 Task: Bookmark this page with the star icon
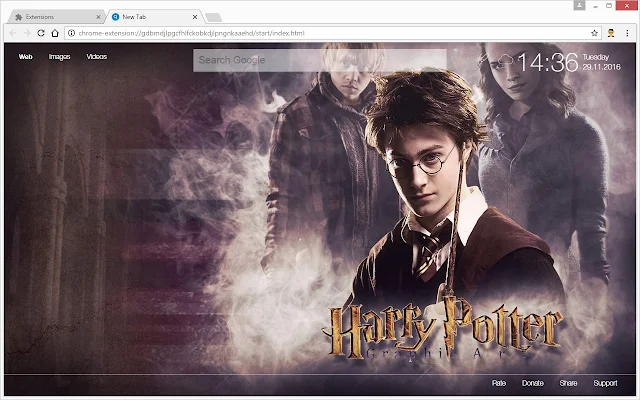pyautogui.click(x=594, y=33)
